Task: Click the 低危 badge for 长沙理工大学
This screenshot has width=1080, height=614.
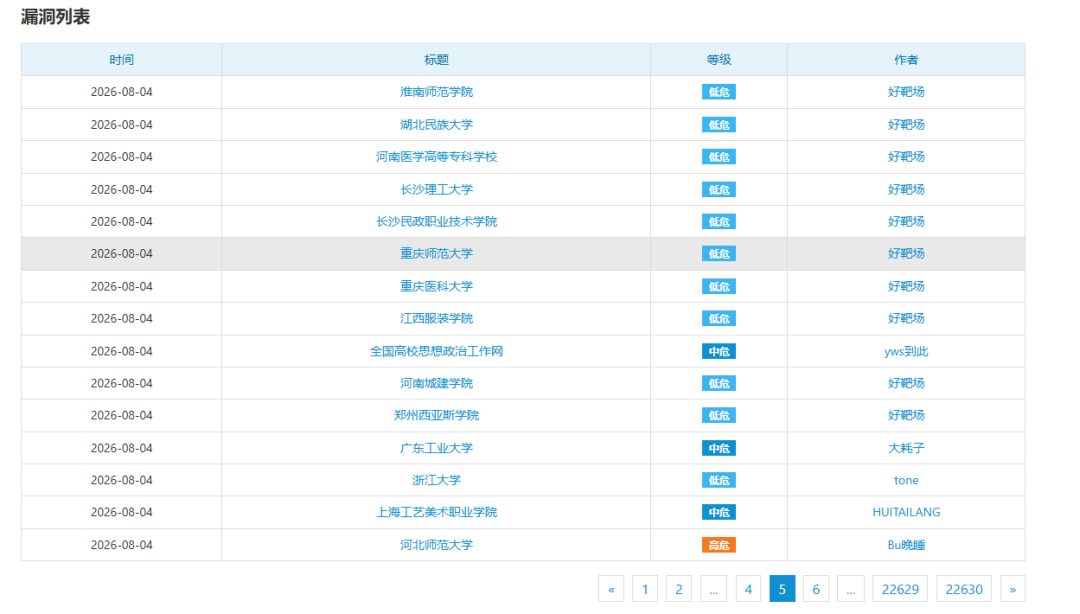Action: (x=718, y=190)
